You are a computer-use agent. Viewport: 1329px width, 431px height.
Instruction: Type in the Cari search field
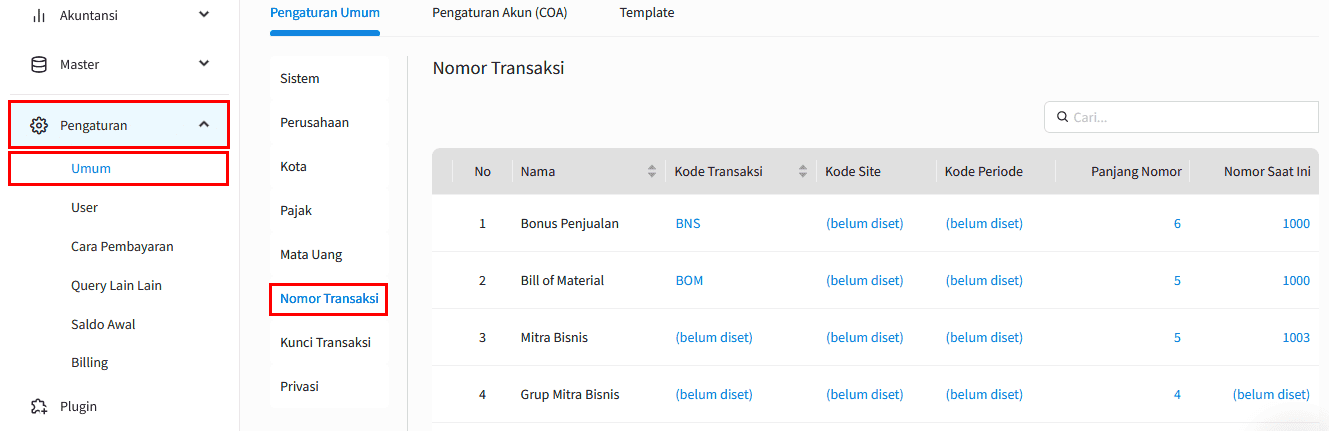tap(1190, 117)
